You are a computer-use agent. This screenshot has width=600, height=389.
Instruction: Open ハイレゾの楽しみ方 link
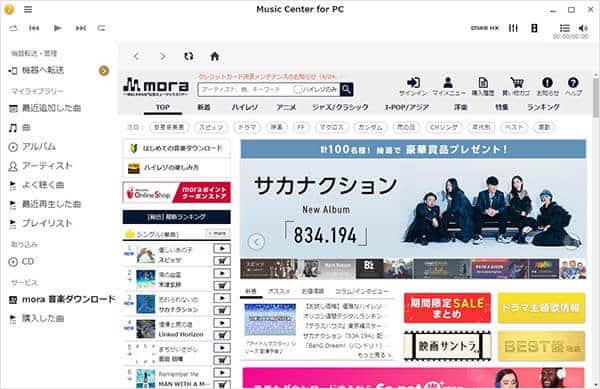(x=177, y=168)
